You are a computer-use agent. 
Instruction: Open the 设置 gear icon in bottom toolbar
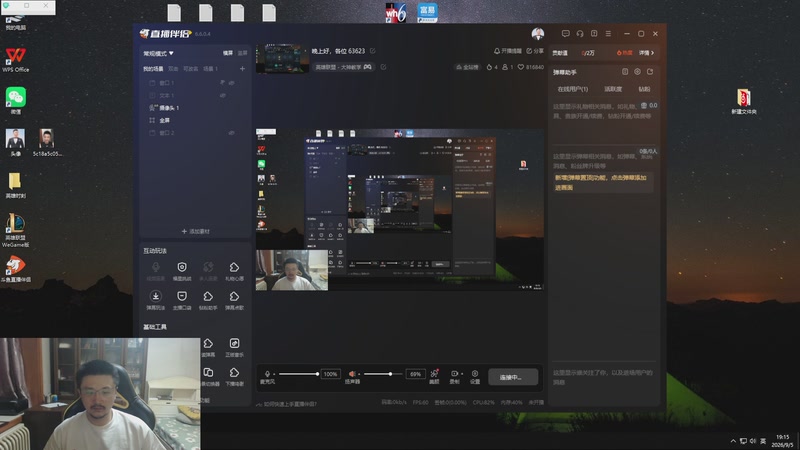pos(474,377)
